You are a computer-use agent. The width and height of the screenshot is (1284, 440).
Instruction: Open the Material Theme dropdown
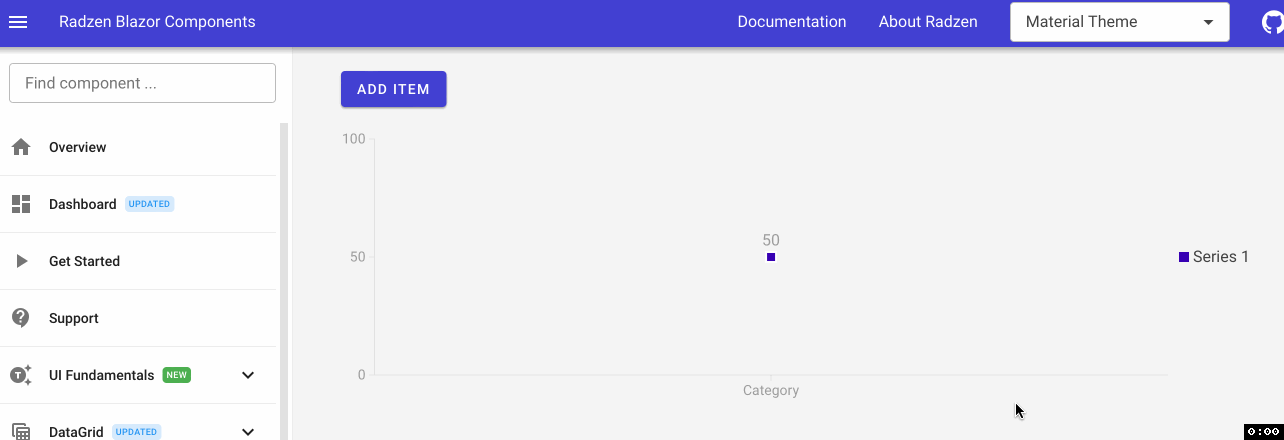point(1120,22)
